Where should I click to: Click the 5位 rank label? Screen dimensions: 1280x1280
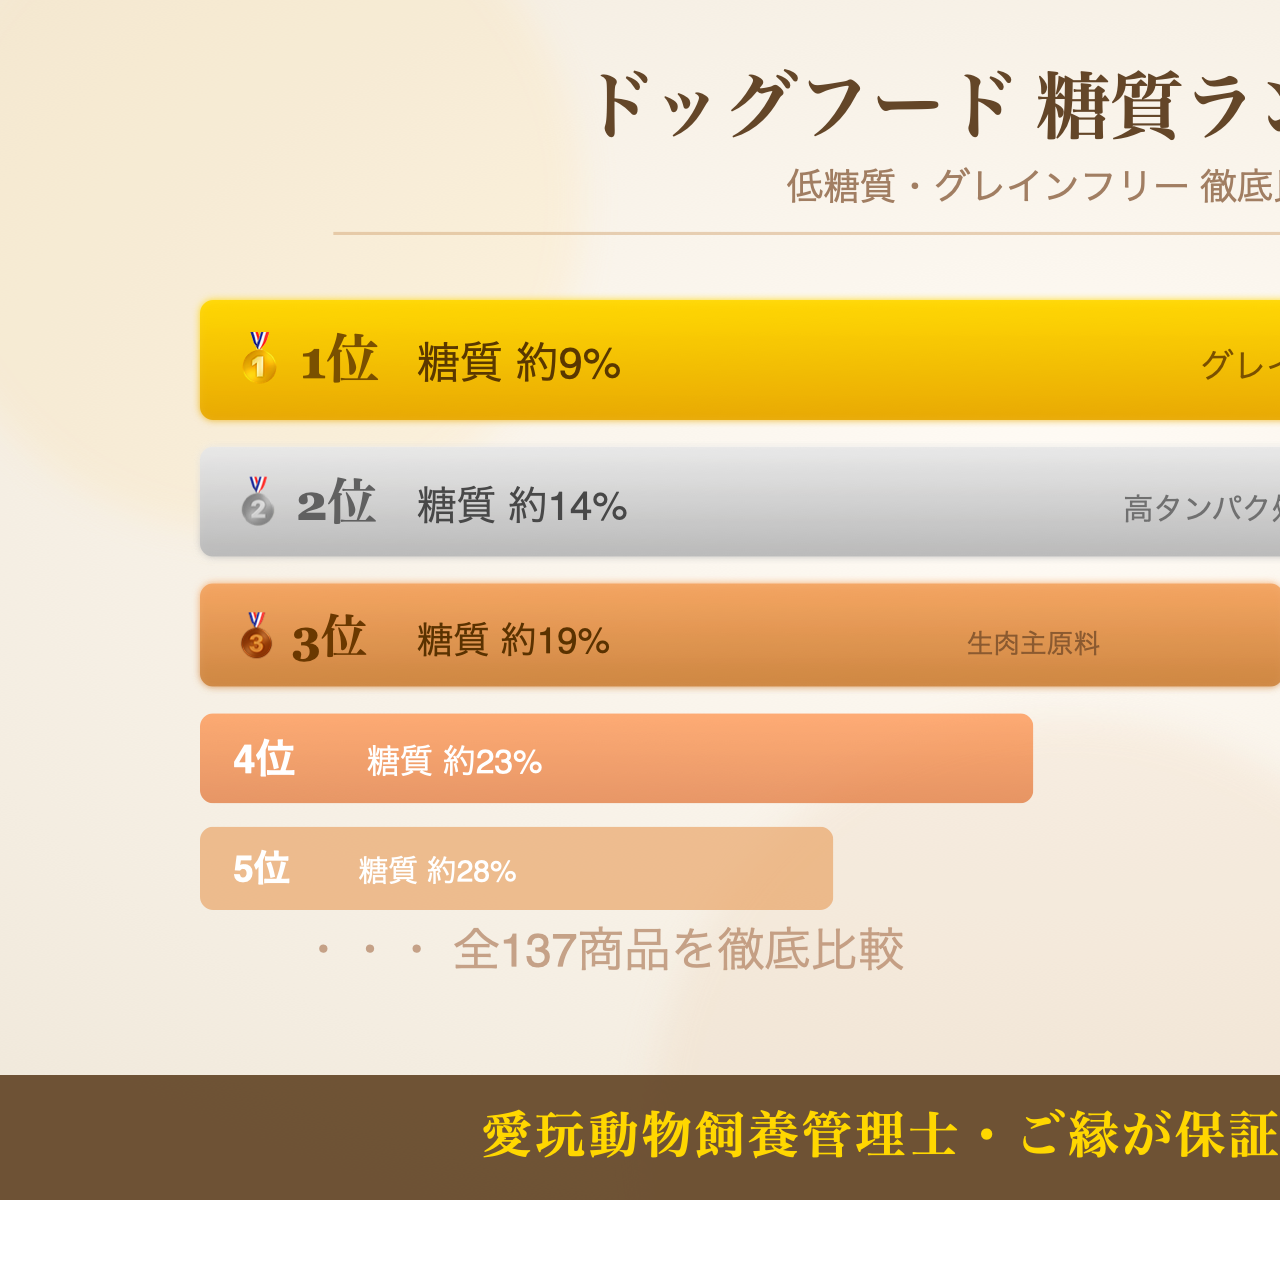click(x=262, y=869)
